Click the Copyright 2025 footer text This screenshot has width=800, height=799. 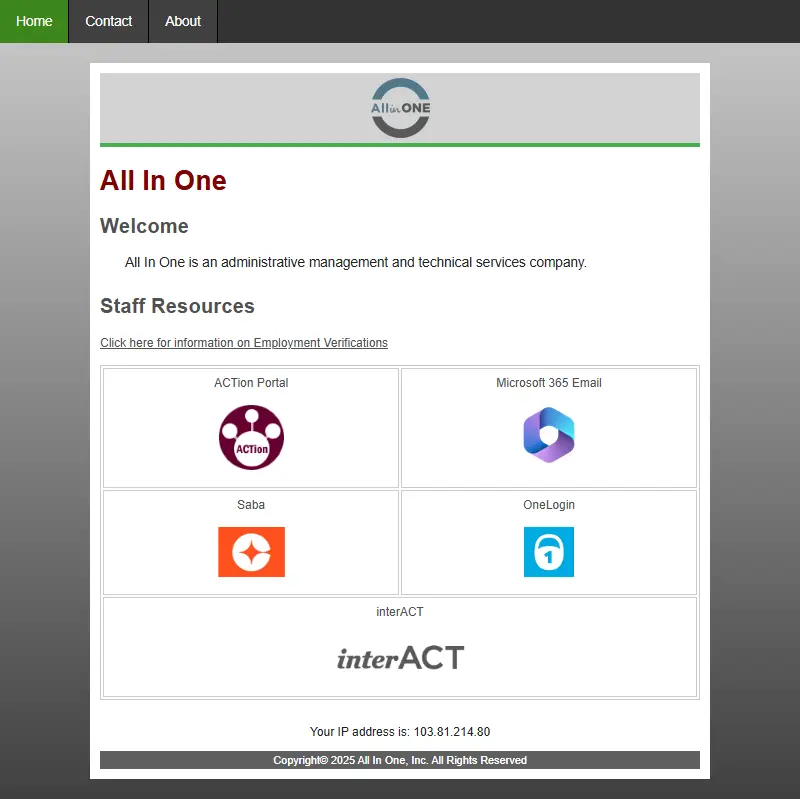tap(400, 760)
